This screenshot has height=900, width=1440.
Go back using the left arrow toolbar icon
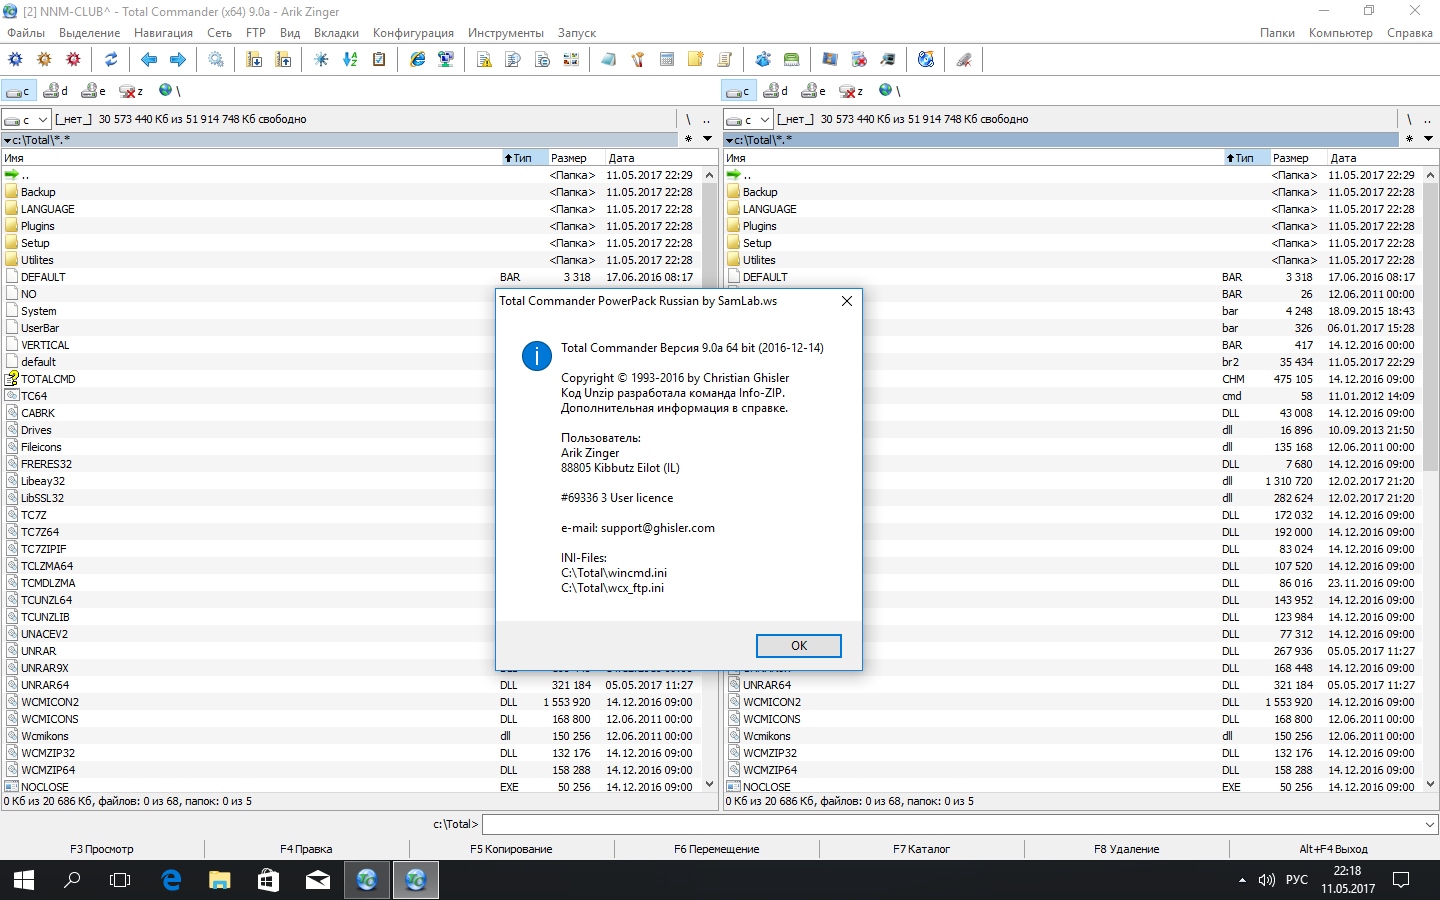[149, 60]
